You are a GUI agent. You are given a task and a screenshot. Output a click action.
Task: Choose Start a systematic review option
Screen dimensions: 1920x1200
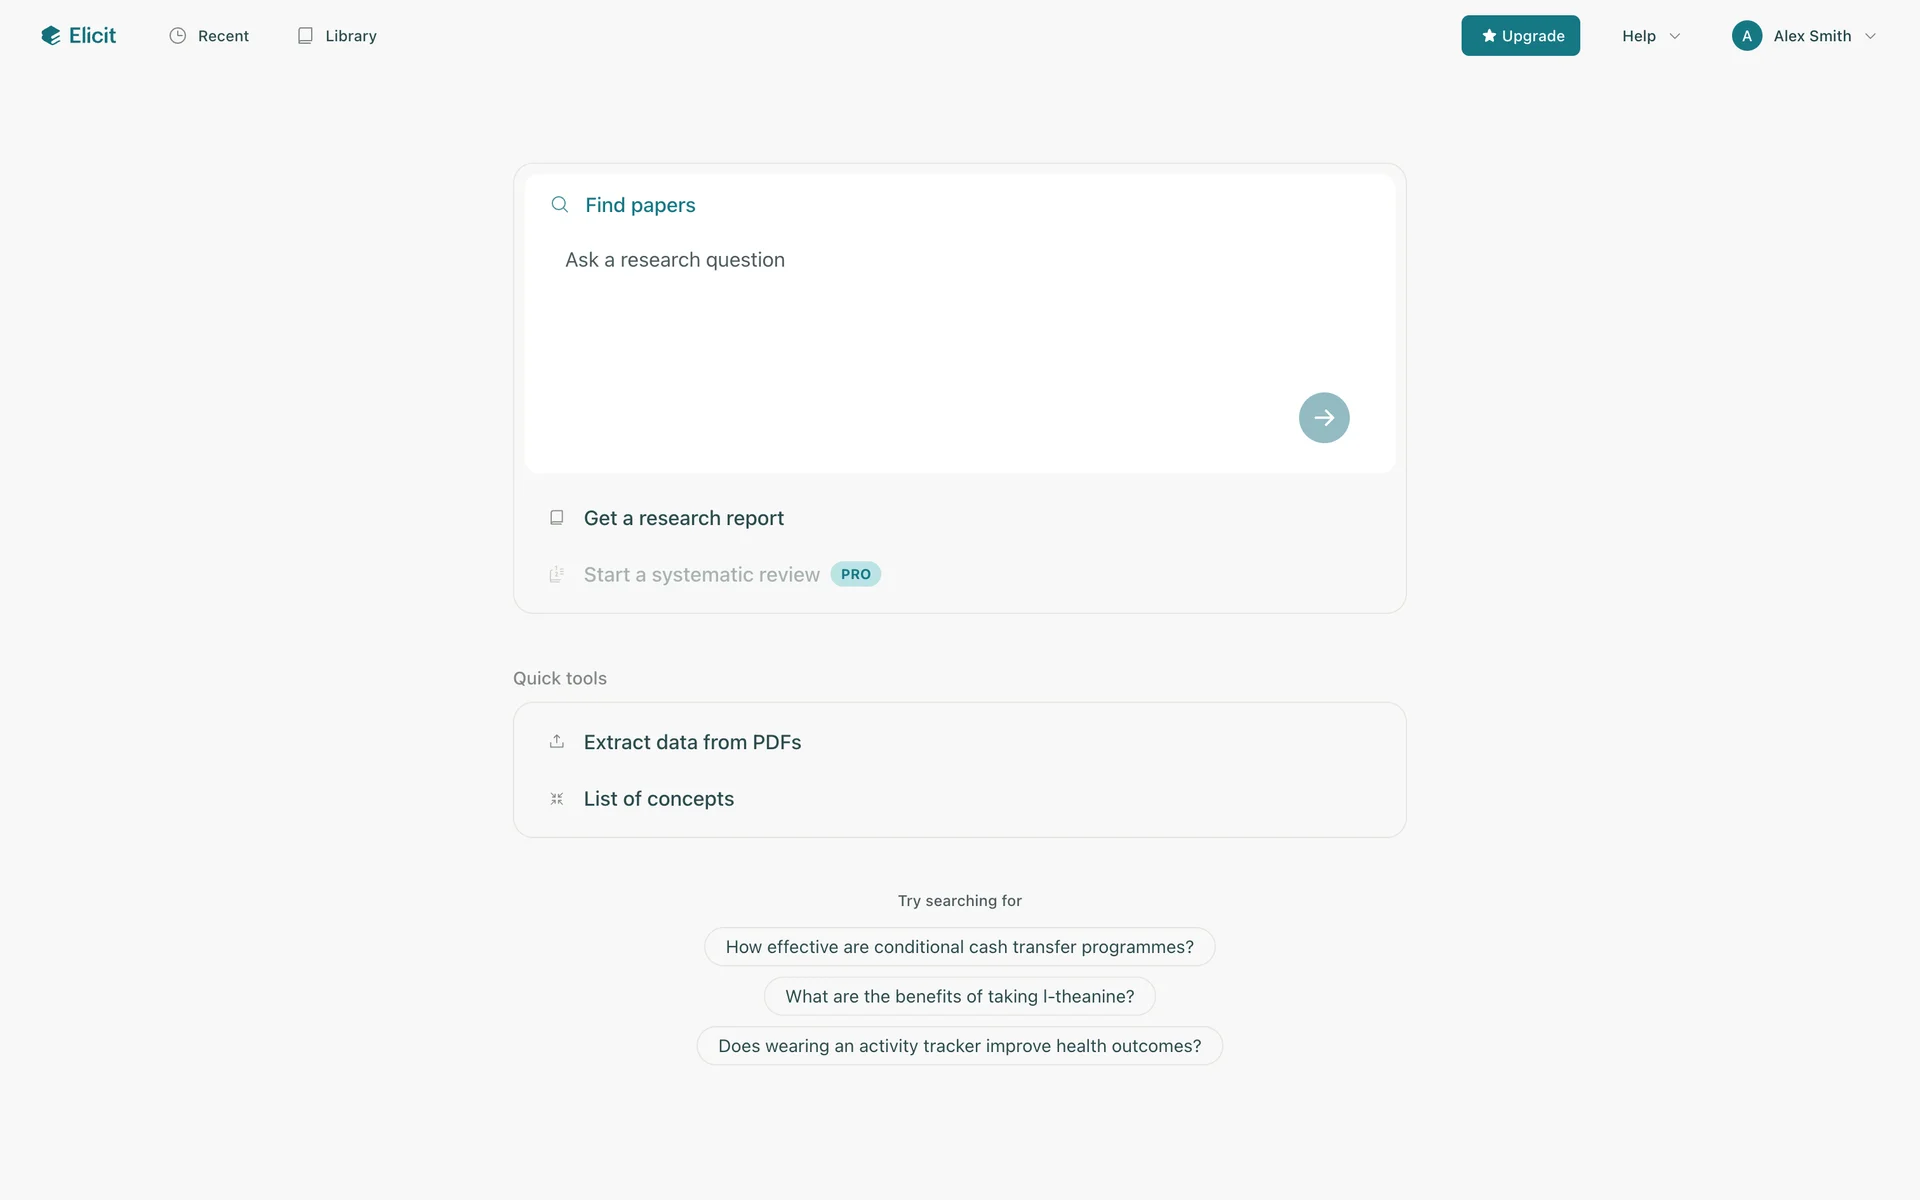(701, 575)
